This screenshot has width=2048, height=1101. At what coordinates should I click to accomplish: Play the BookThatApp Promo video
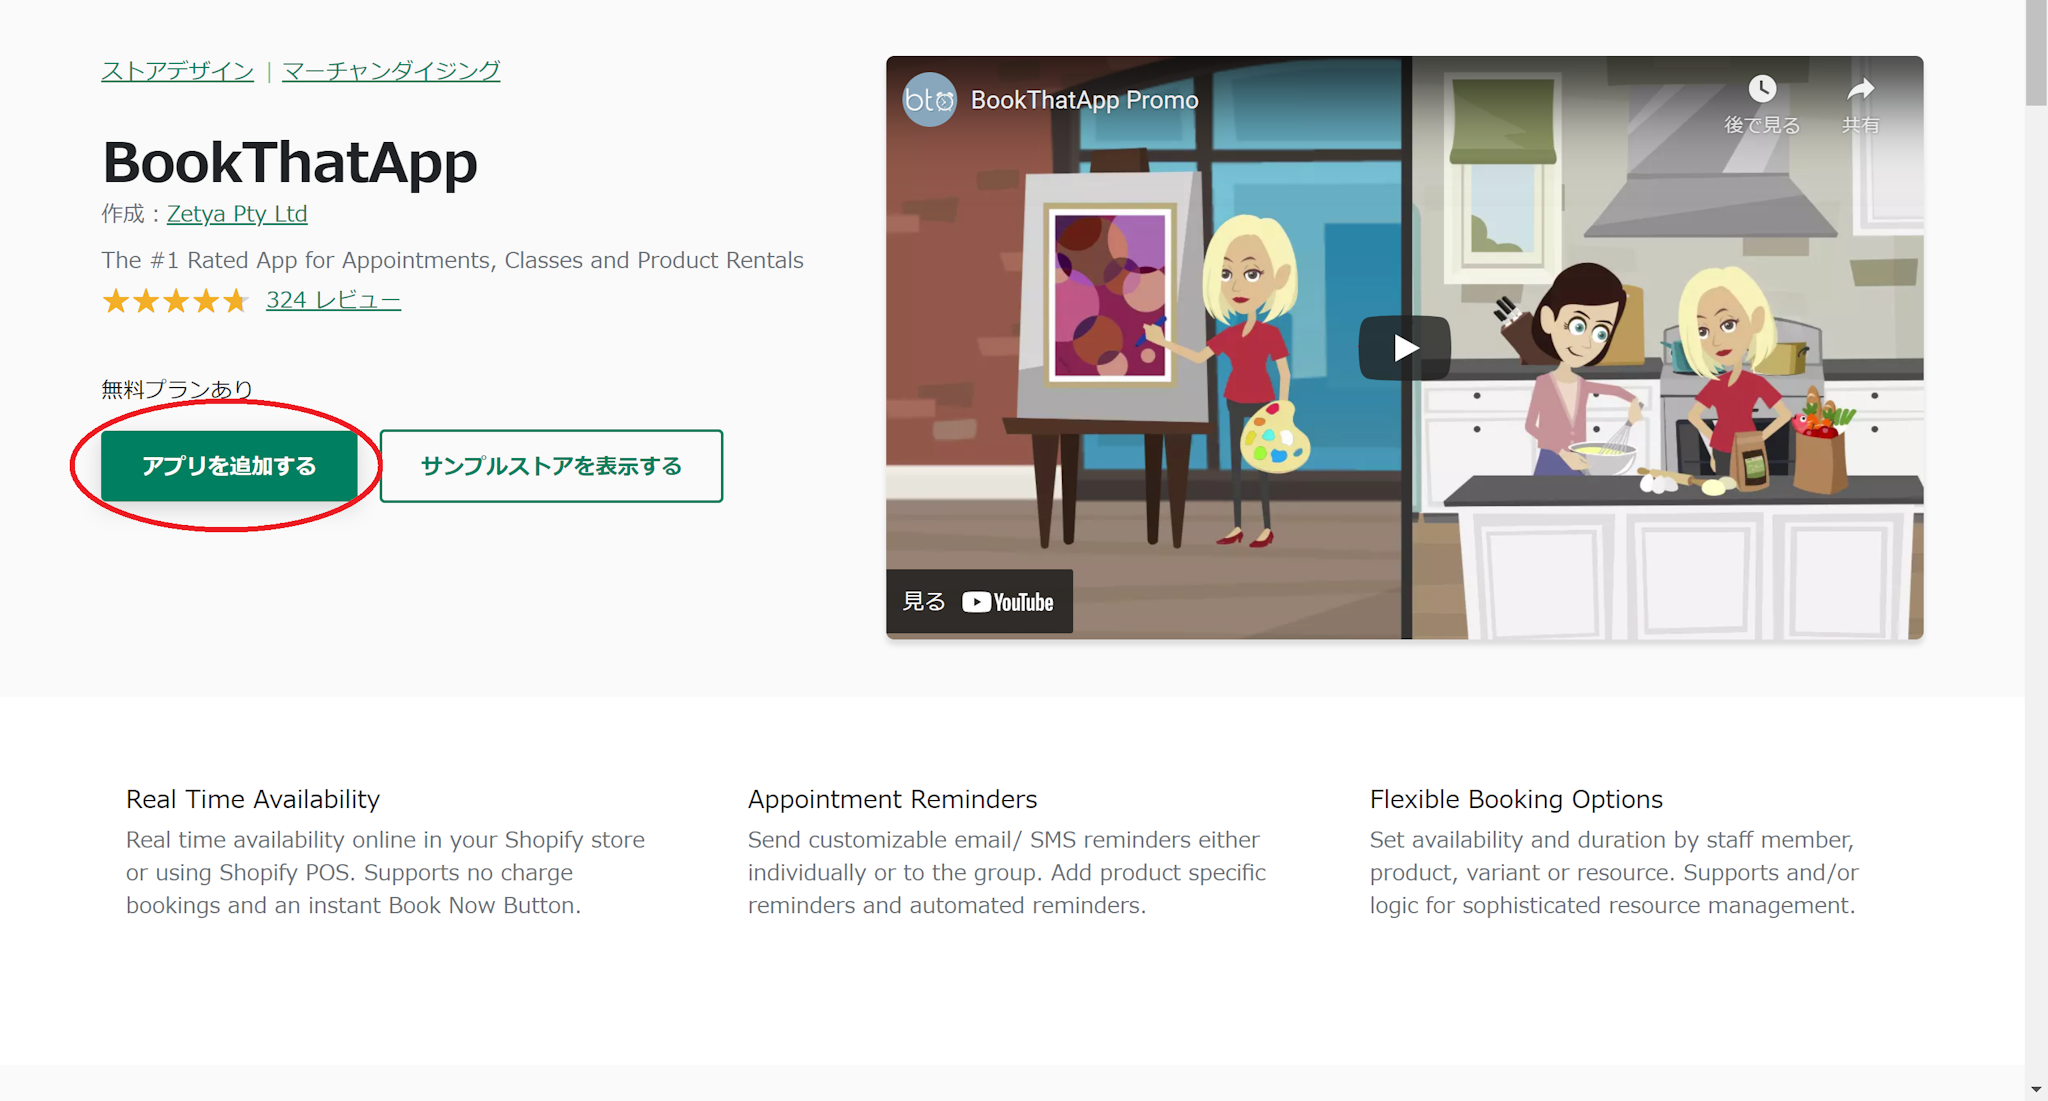tap(1404, 348)
